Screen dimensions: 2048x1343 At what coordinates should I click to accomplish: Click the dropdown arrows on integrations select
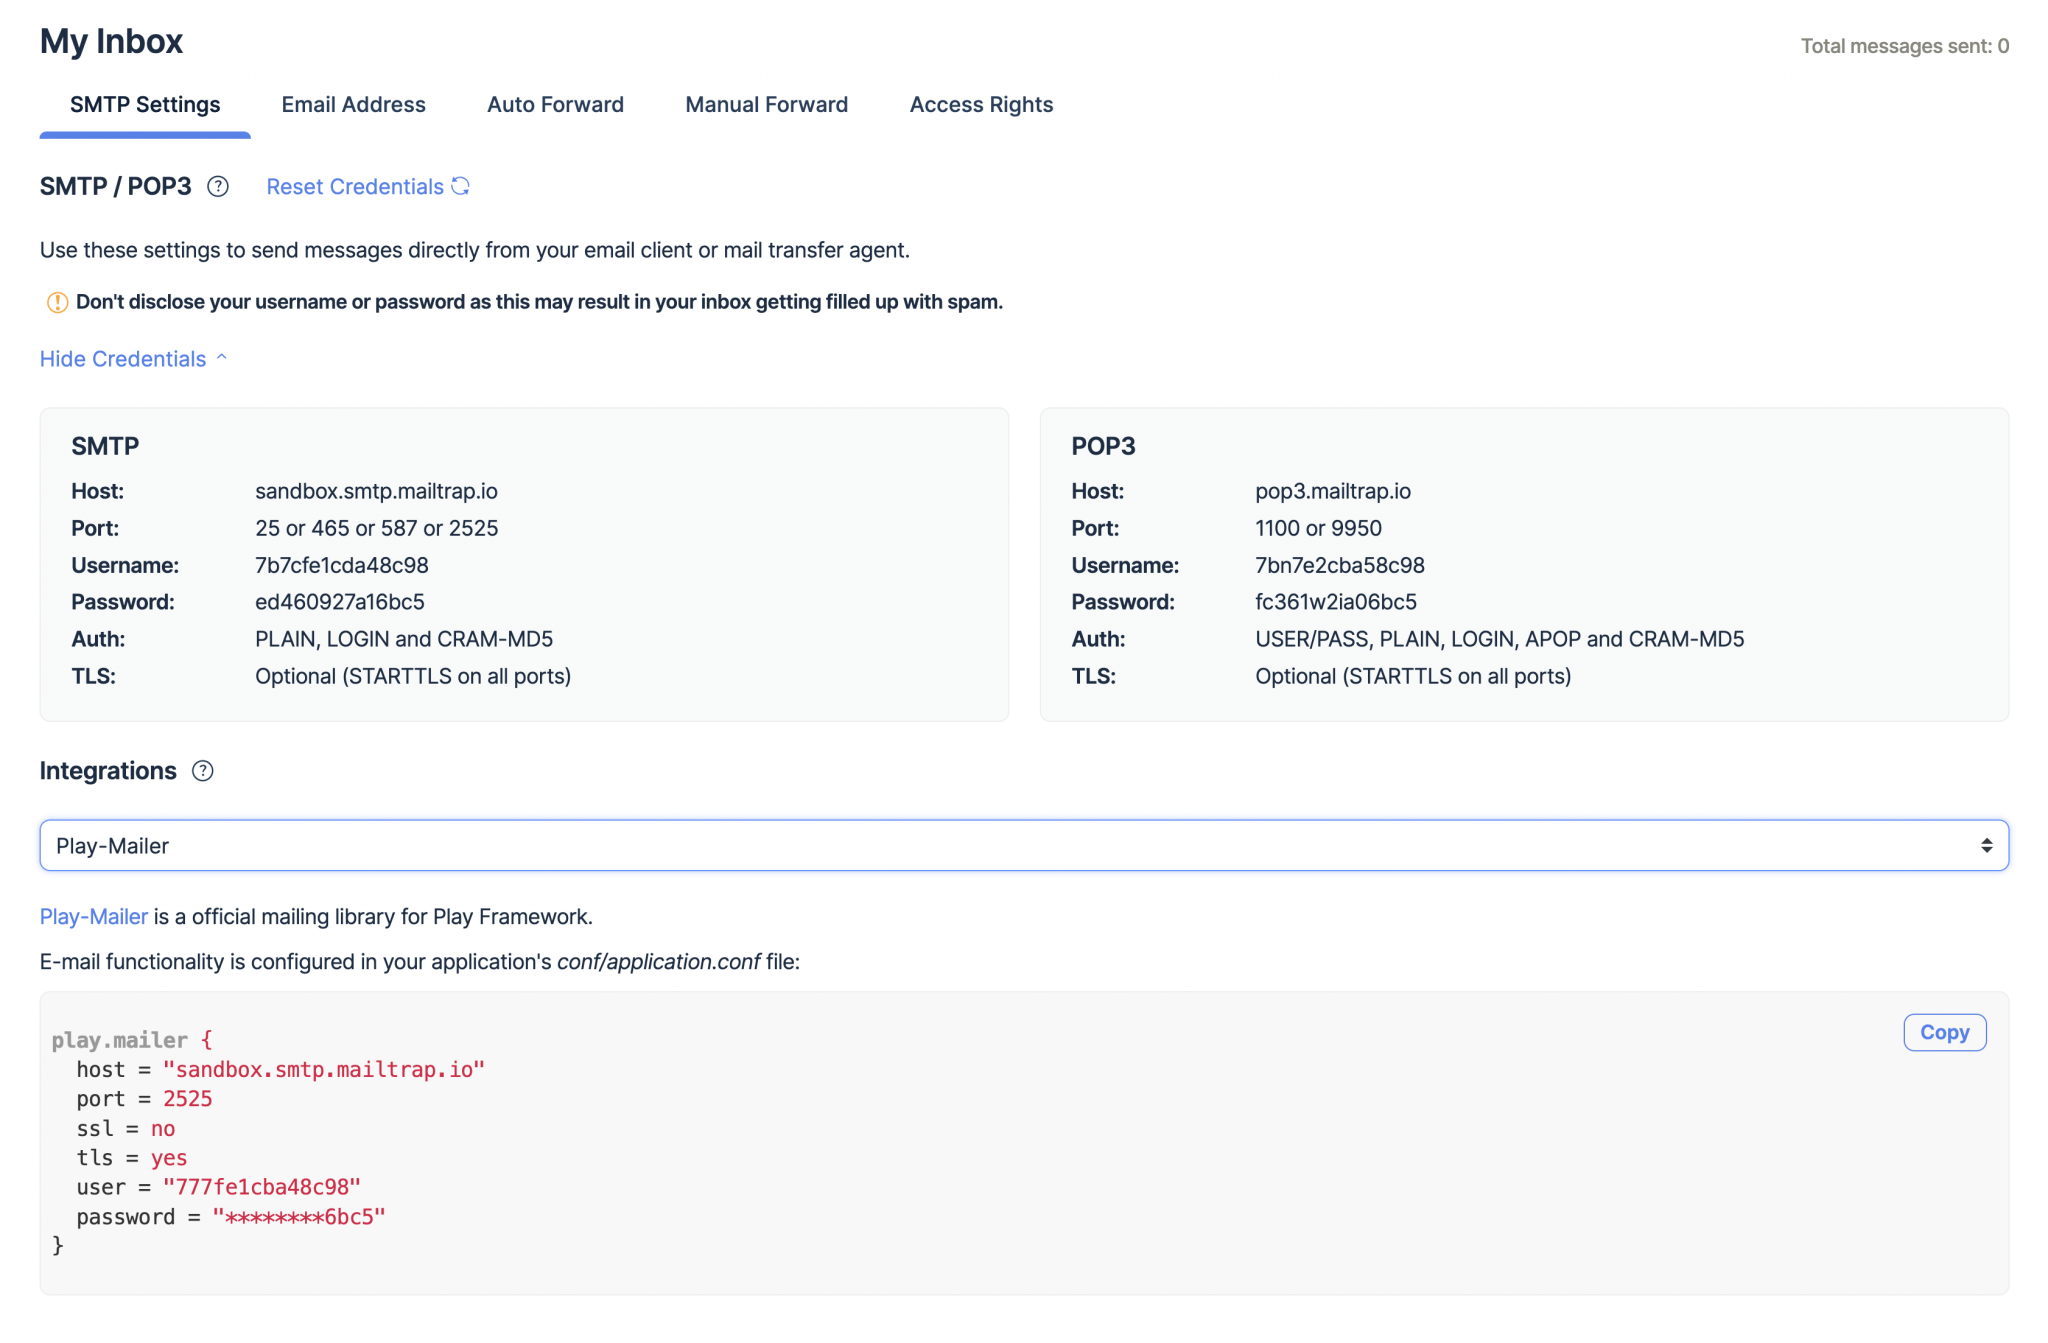coord(1986,846)
